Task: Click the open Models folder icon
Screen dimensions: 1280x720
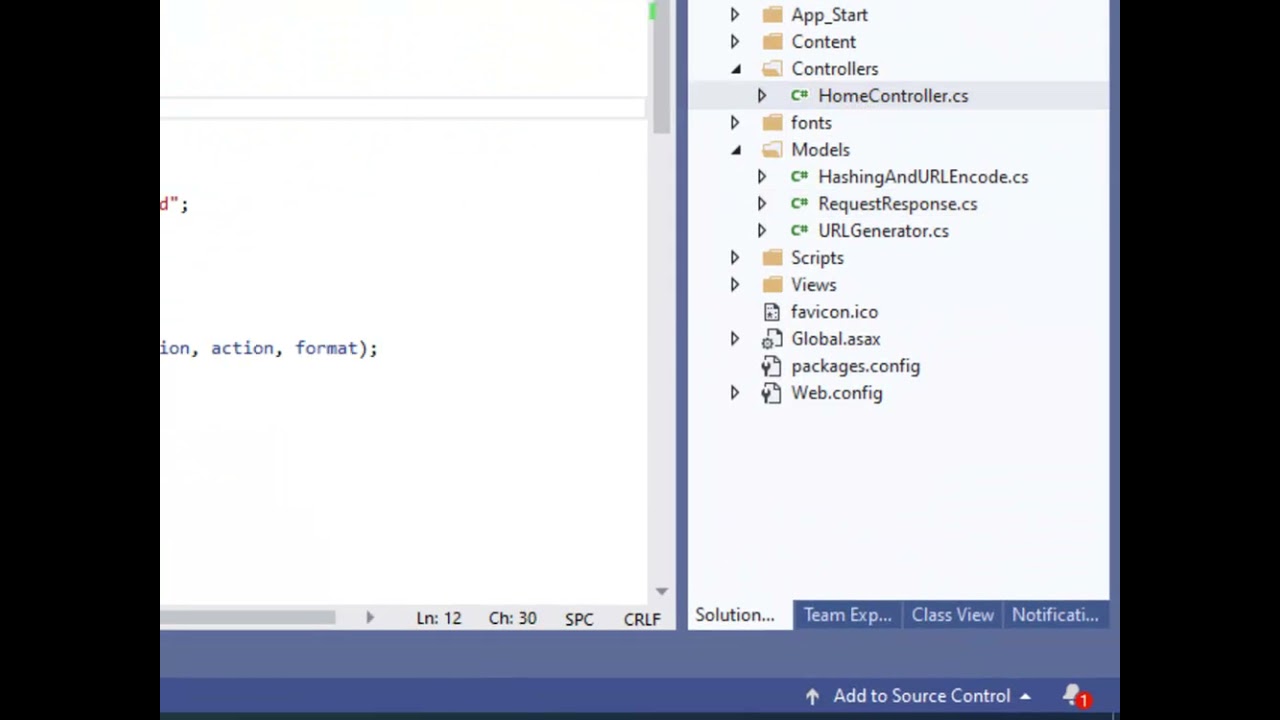Action: pos(772,150)
